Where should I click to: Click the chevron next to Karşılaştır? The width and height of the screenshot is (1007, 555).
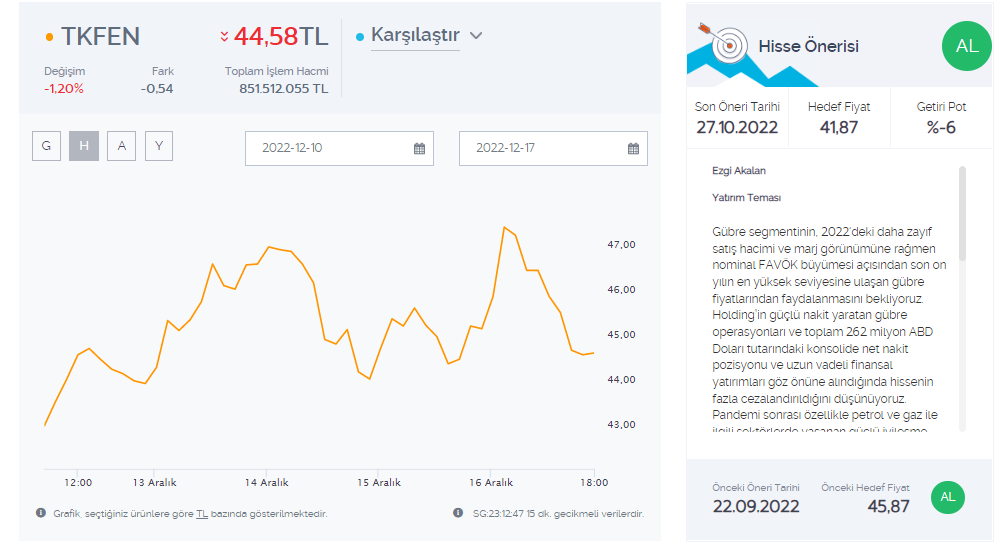click(x=476, y=36)
